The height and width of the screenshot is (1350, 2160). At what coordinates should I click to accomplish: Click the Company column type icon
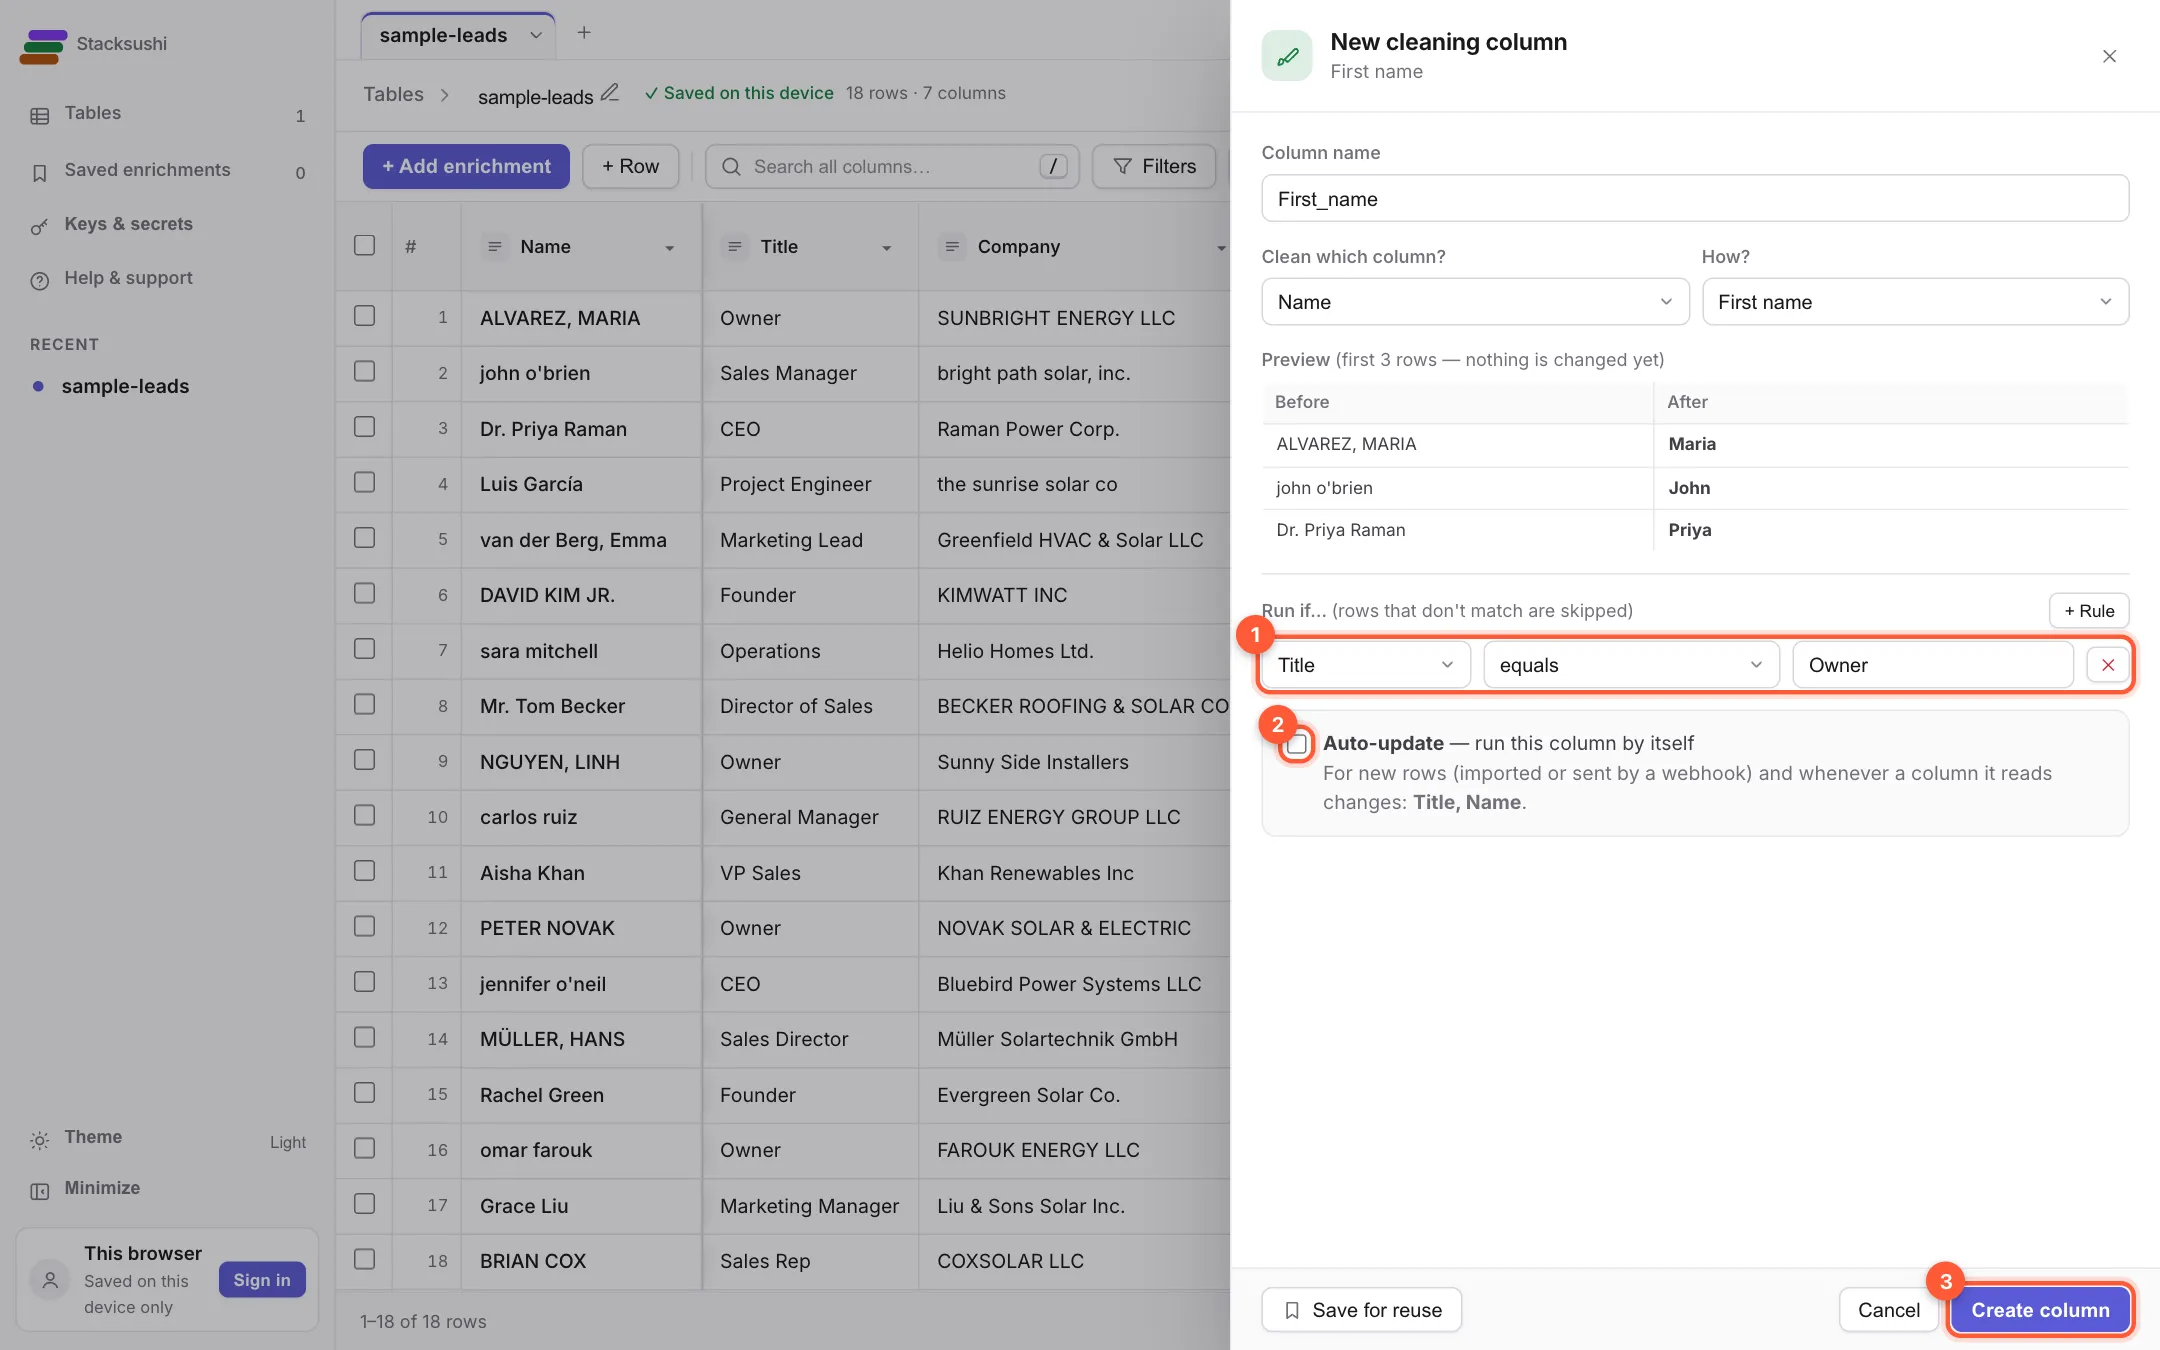(x=952, y=247)
